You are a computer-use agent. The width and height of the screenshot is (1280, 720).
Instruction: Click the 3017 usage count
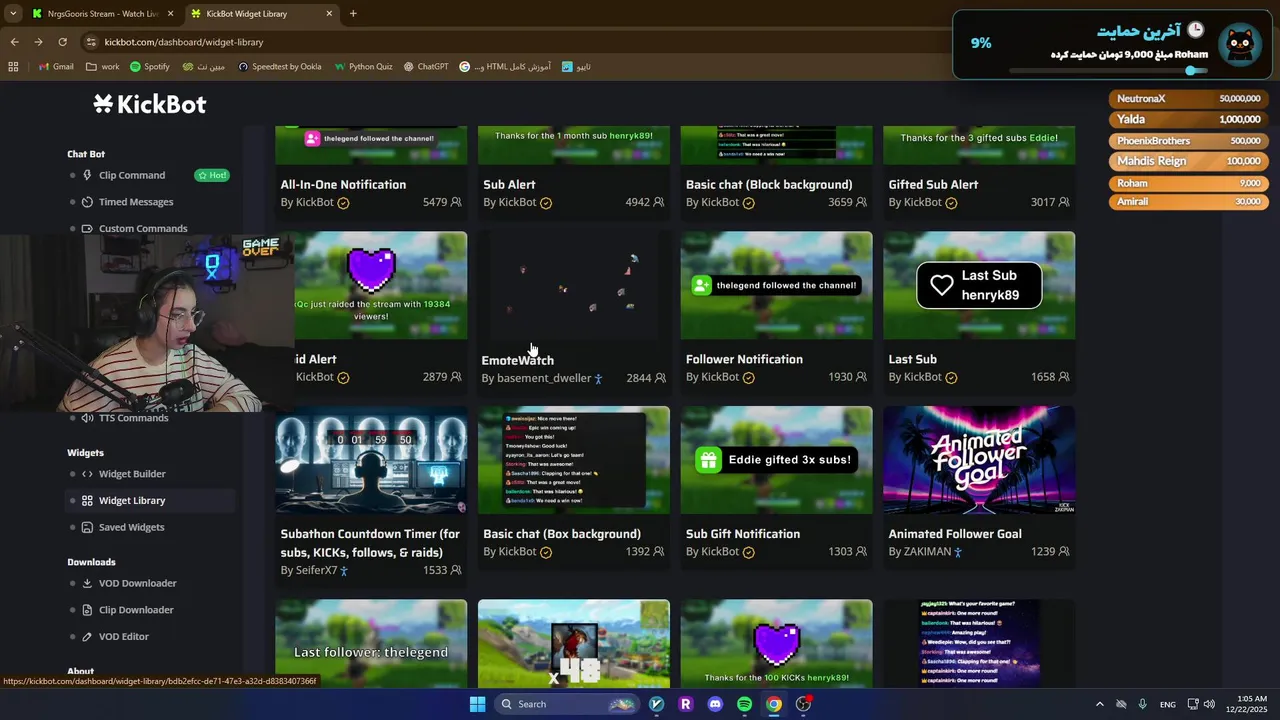pyautogui.click(x=1043, y=202)
